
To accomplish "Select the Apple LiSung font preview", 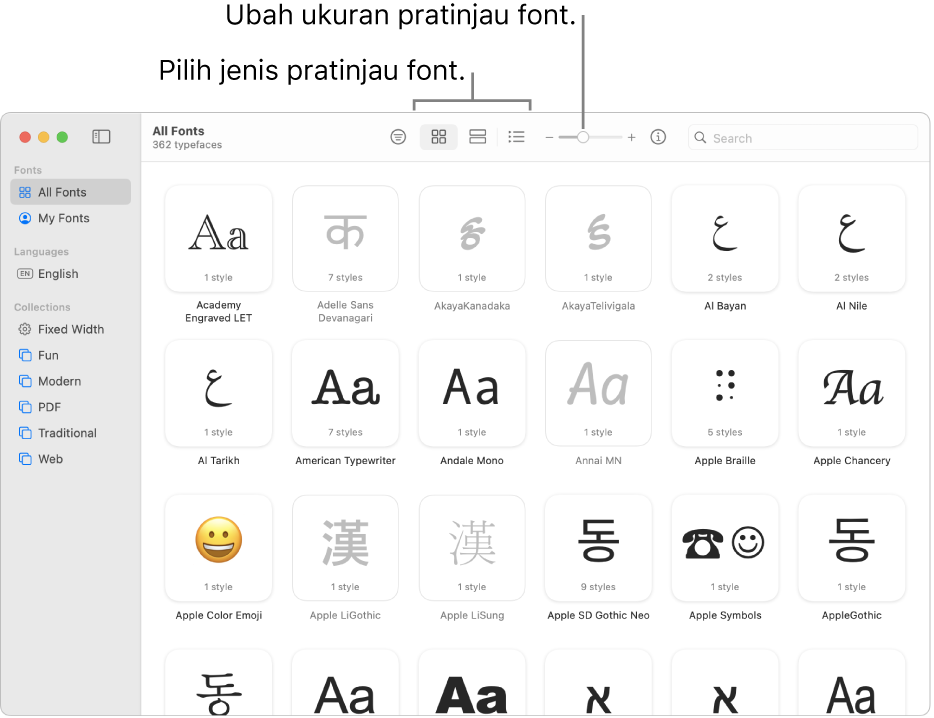I will pos(472,548).
